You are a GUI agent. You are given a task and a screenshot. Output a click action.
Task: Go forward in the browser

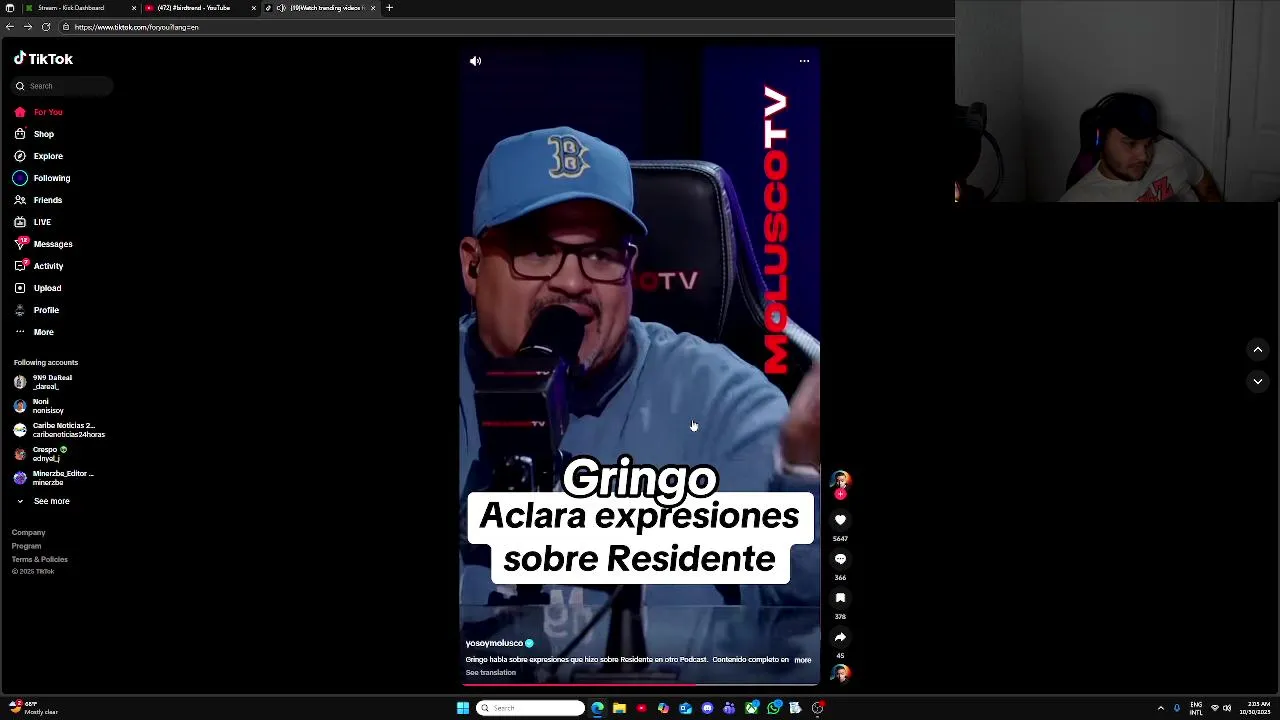tap(28, 27)
